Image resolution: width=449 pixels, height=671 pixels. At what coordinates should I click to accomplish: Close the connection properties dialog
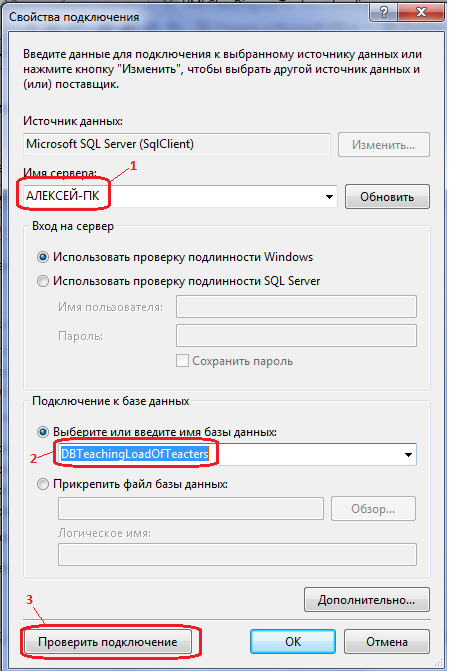point(421,12)
